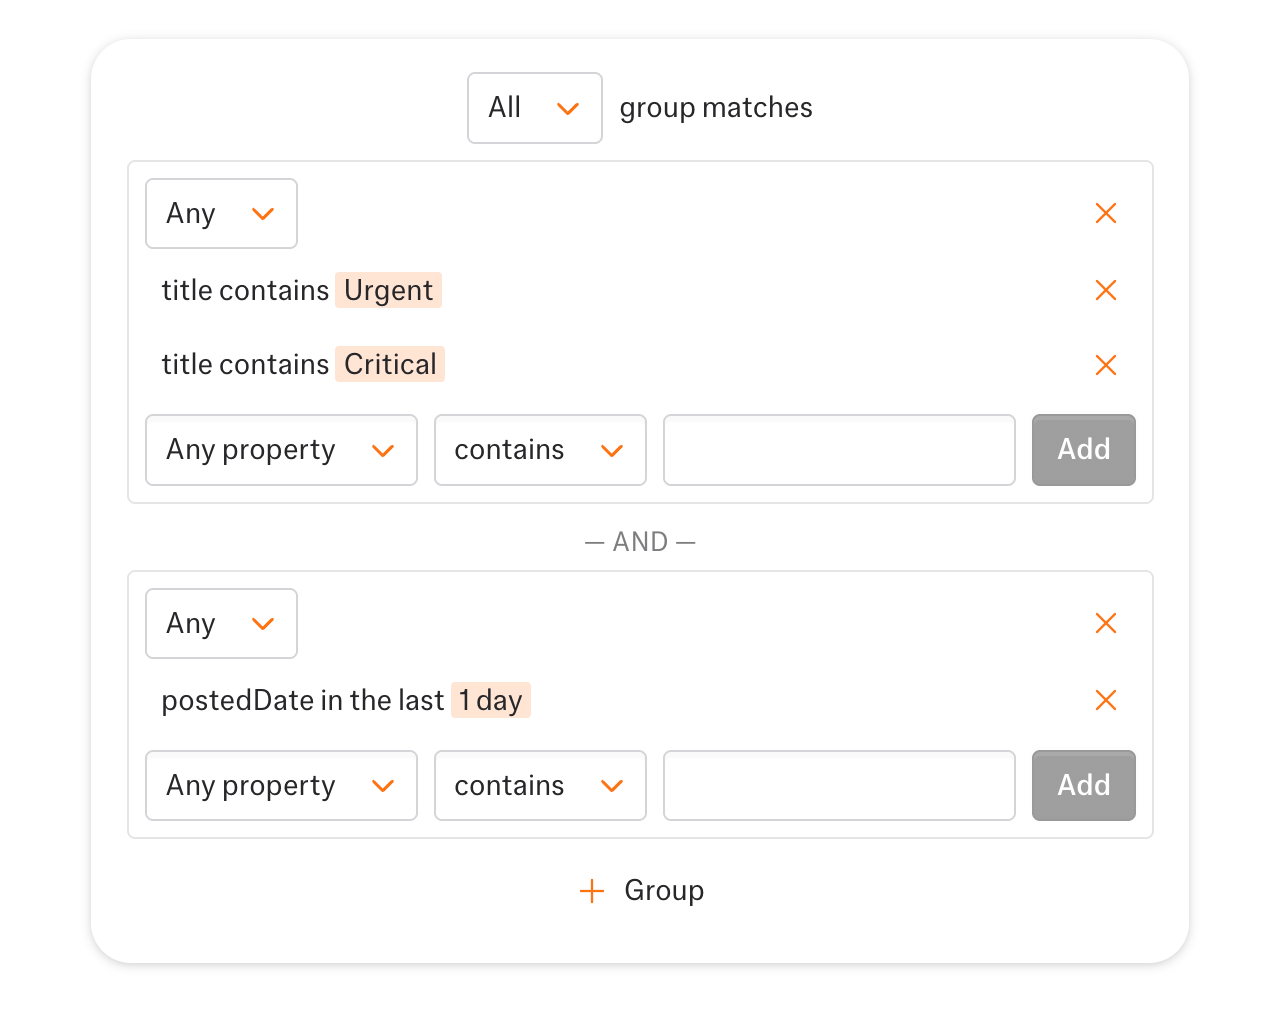This screenshot has width=1280, height=1021.
Task: Click the 'Critical' highlighted value tag
Action: click(390, 364)
